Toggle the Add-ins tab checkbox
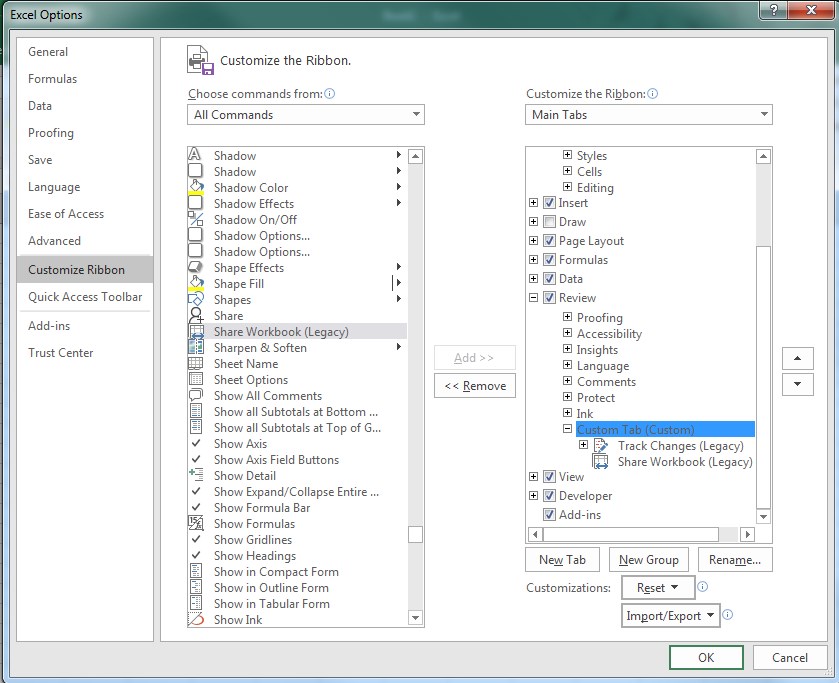This screenshot has height=683, width=839. click(549, 514)
